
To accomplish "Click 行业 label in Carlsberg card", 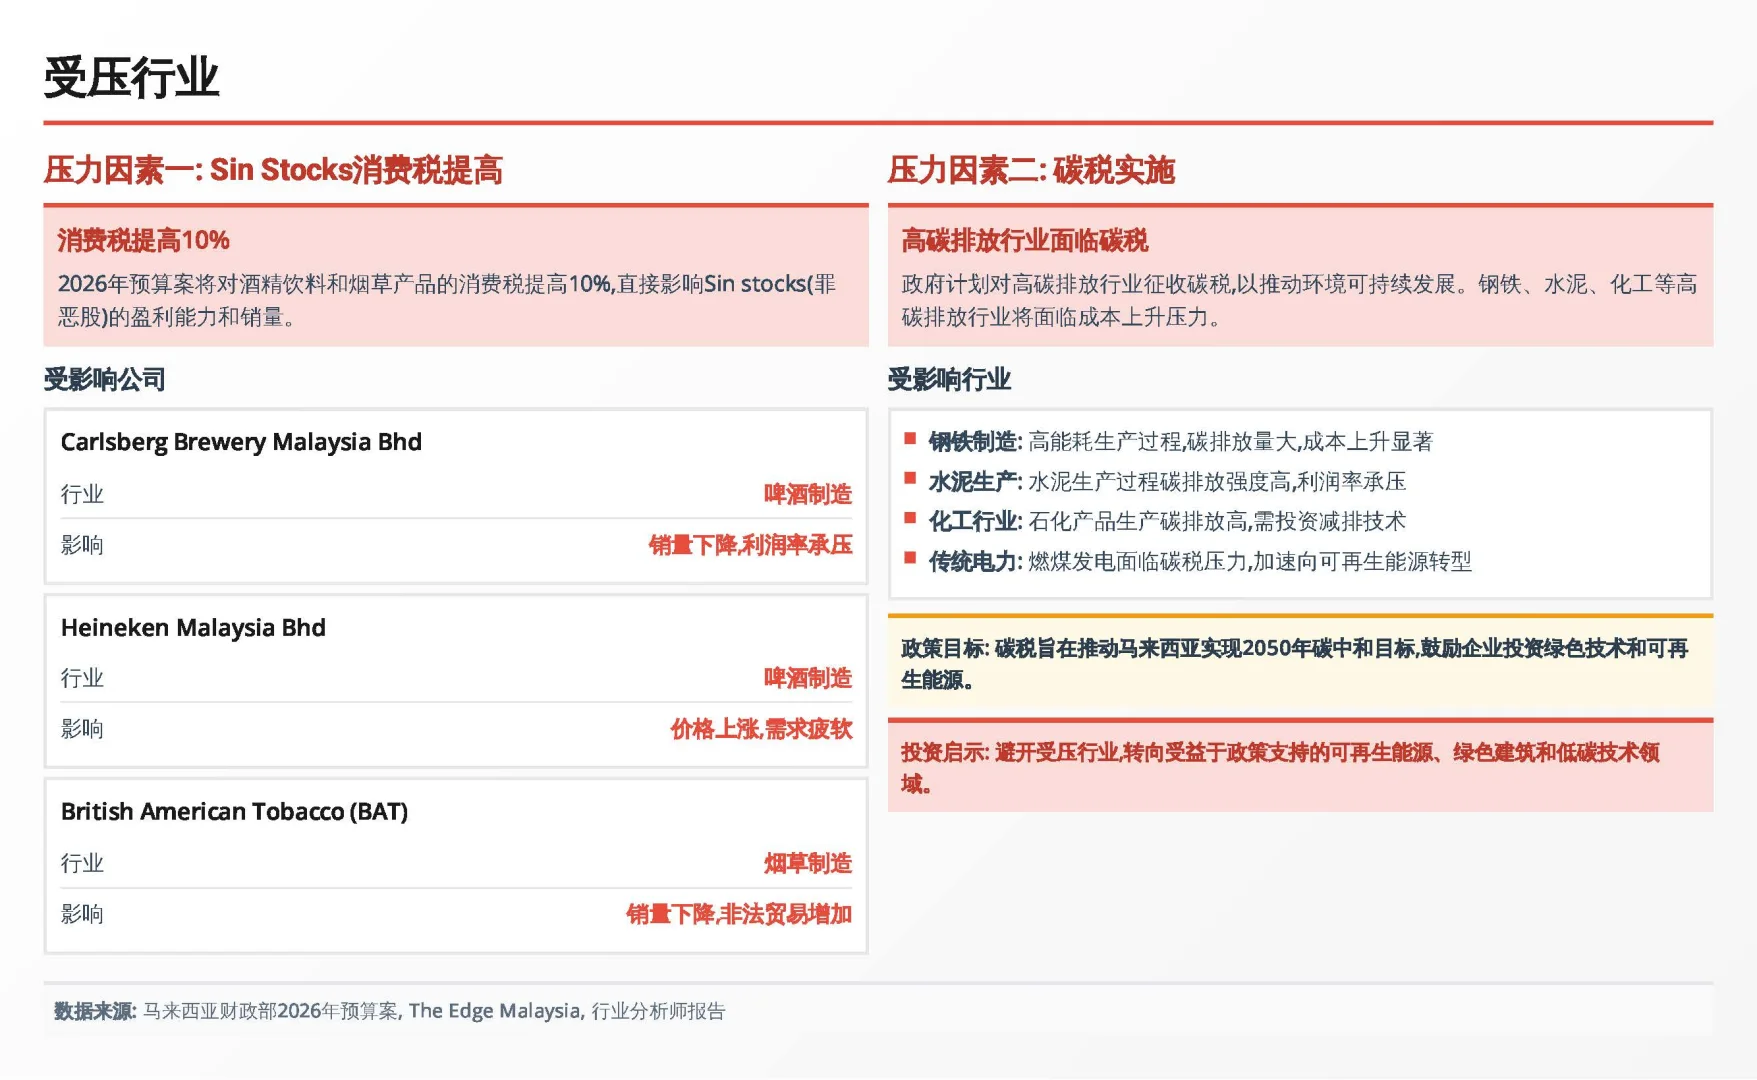I will (x=82, y=494).
